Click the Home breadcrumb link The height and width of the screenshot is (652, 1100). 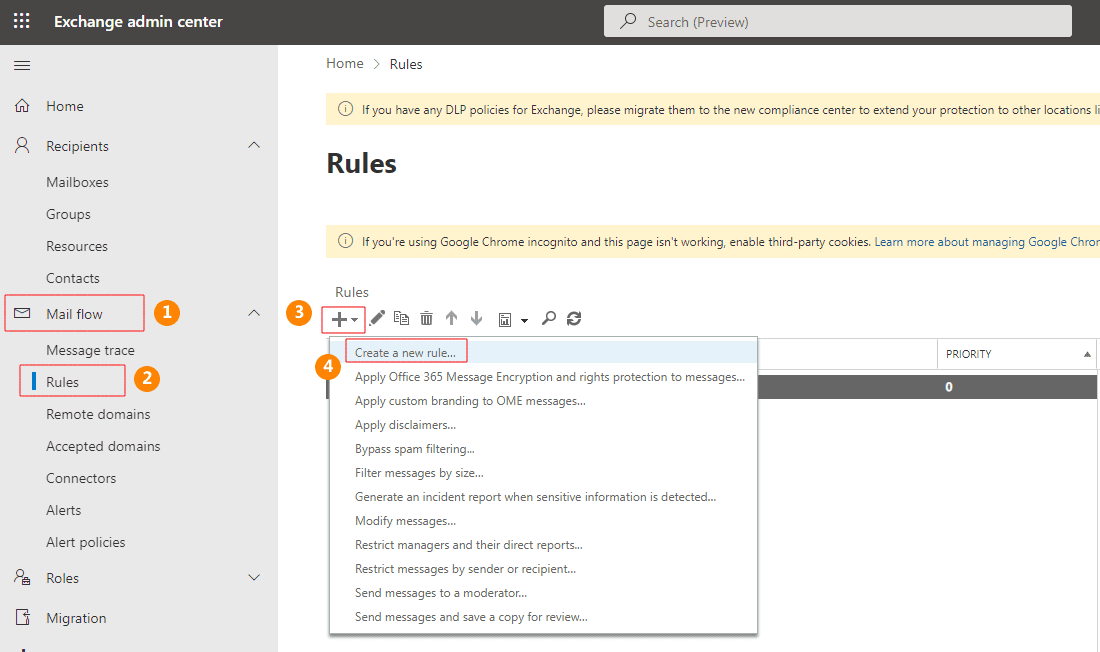click(x=345, y=64)
